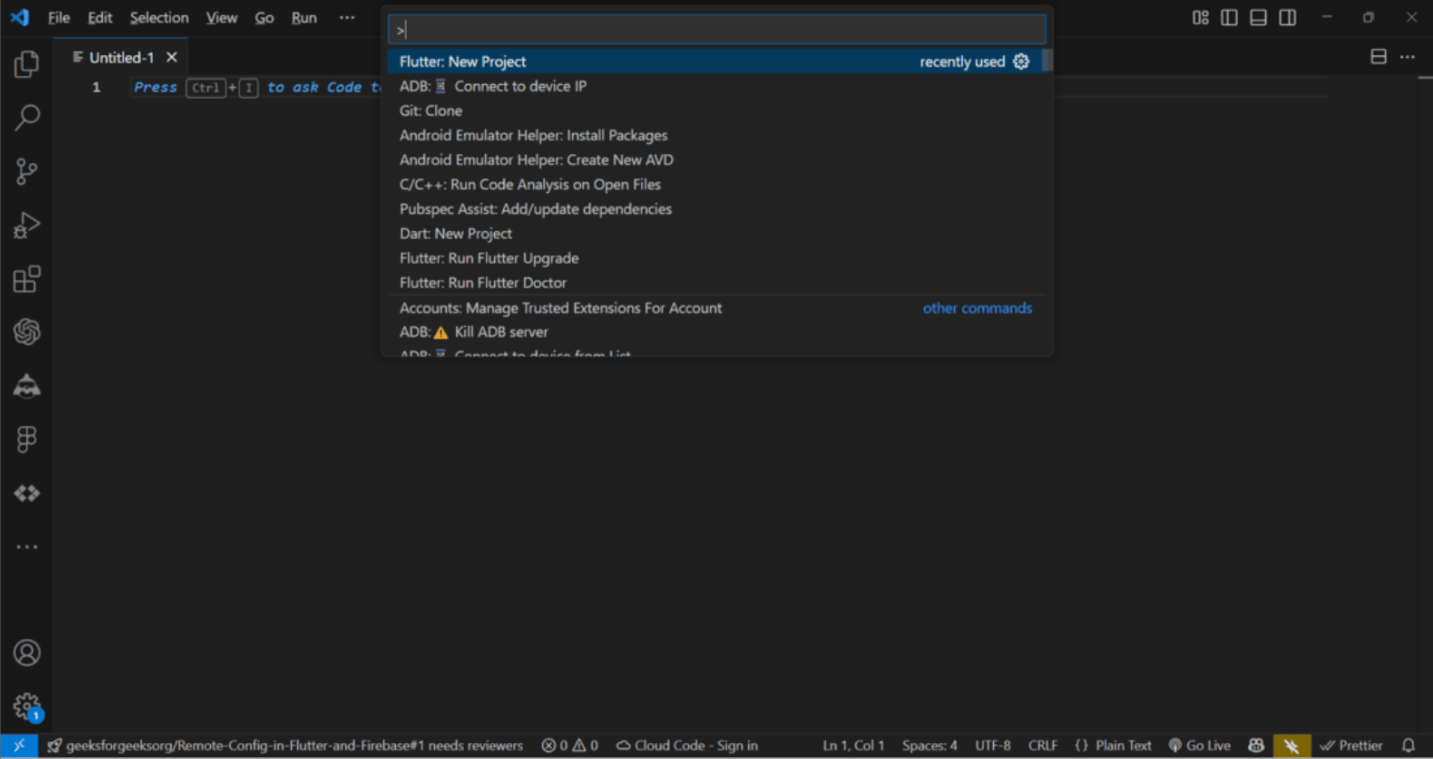
Task: Open the Run menu
Action: 304,18
